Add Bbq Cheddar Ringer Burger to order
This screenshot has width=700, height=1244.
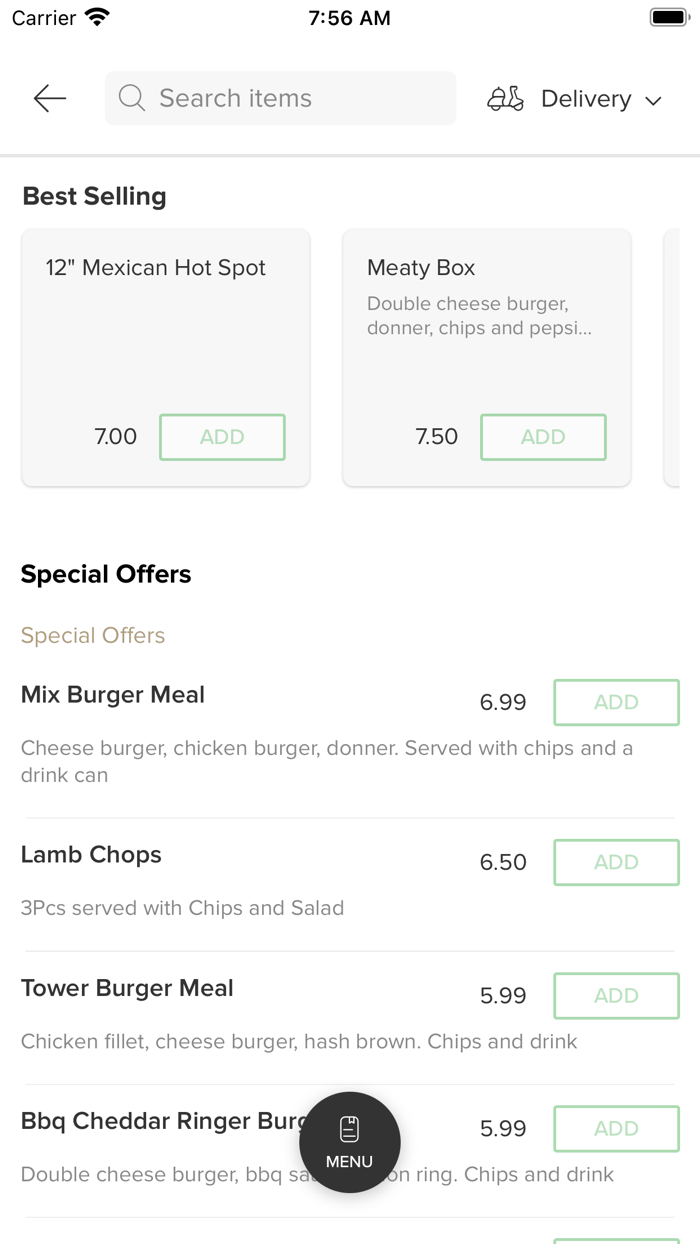(x=616, y=1128)
